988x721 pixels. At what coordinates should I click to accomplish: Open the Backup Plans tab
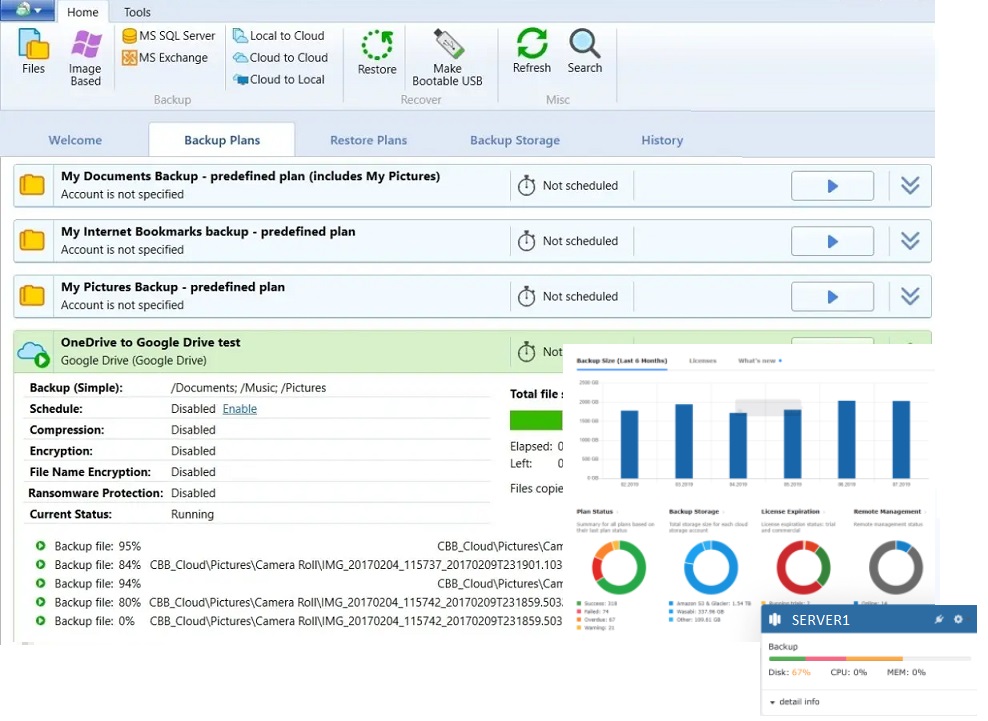pos(222,140)
